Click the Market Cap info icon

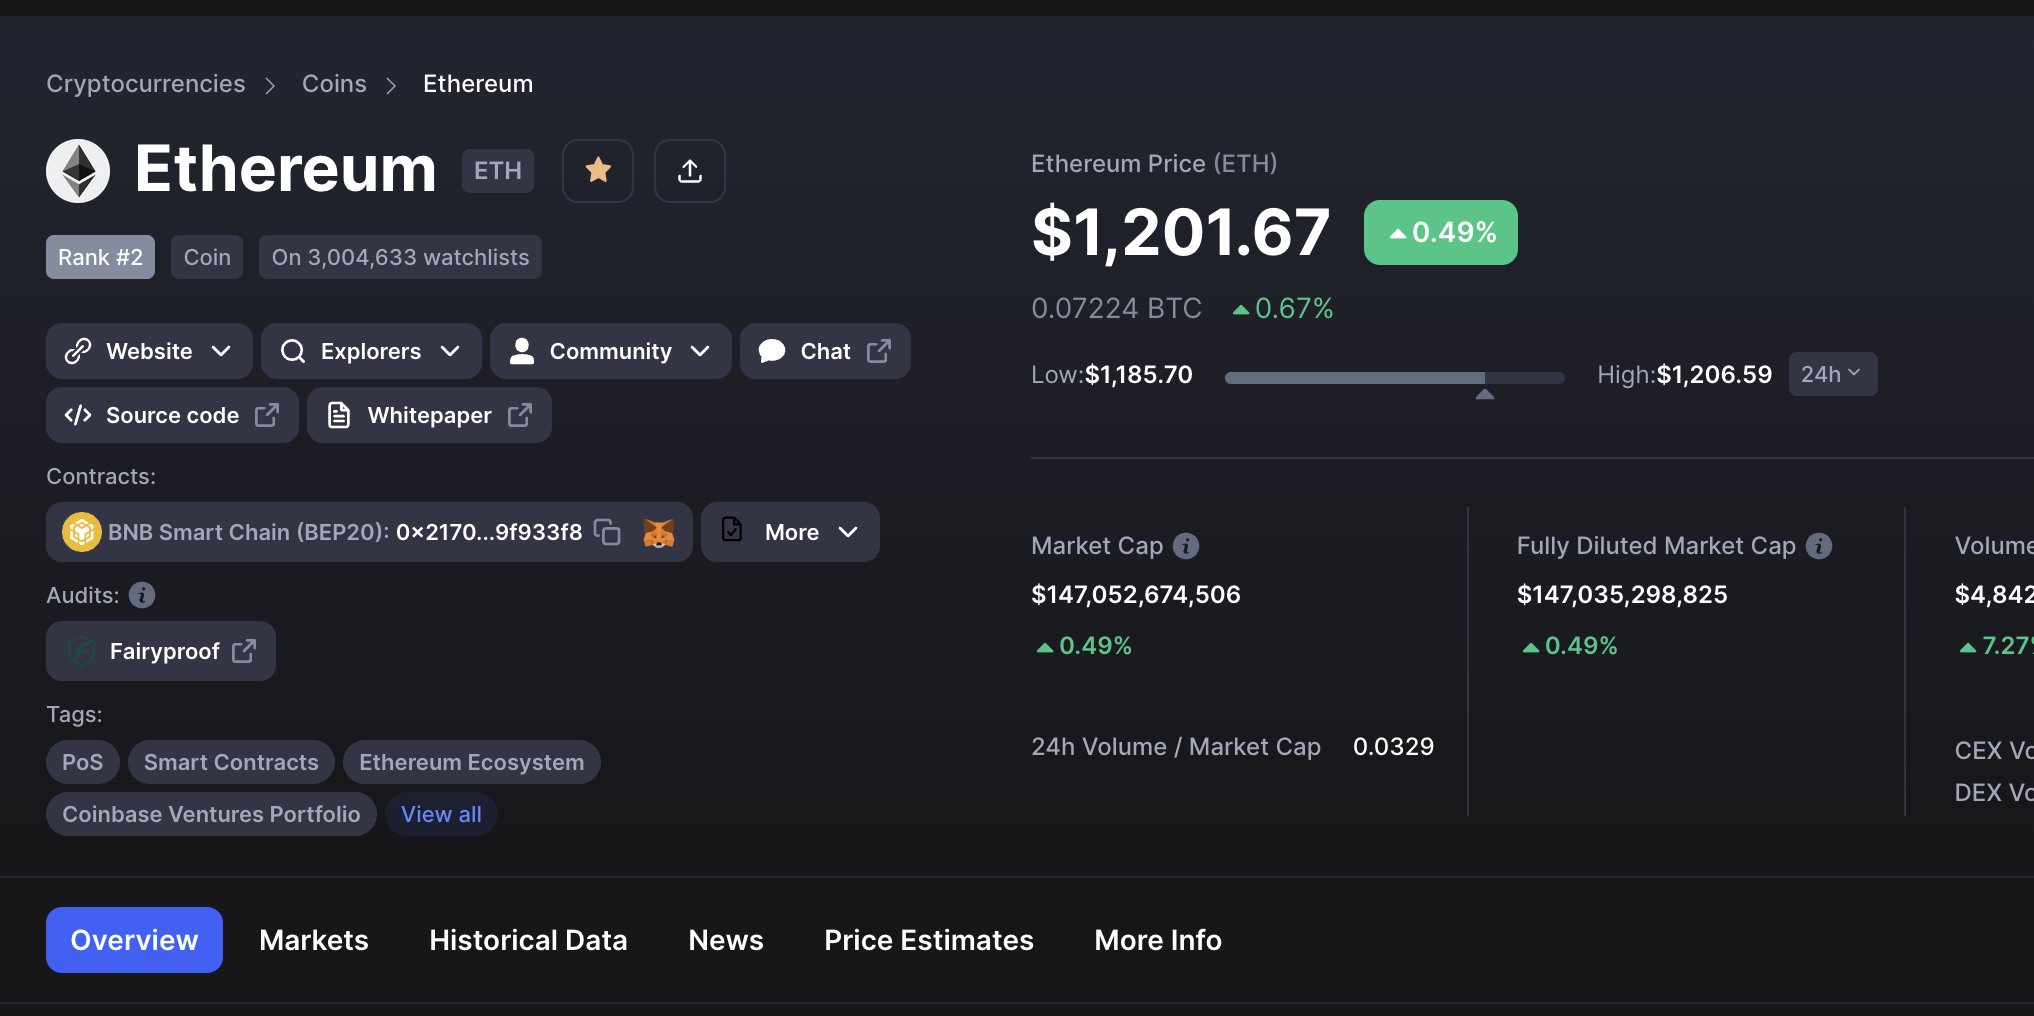point(1186,546)
